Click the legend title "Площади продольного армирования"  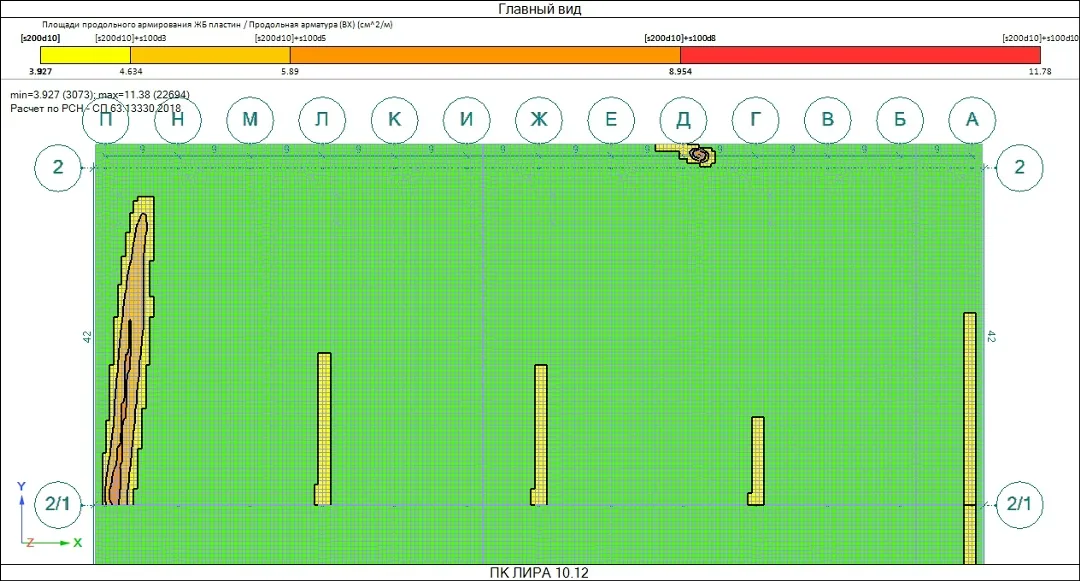coord(217,25)
